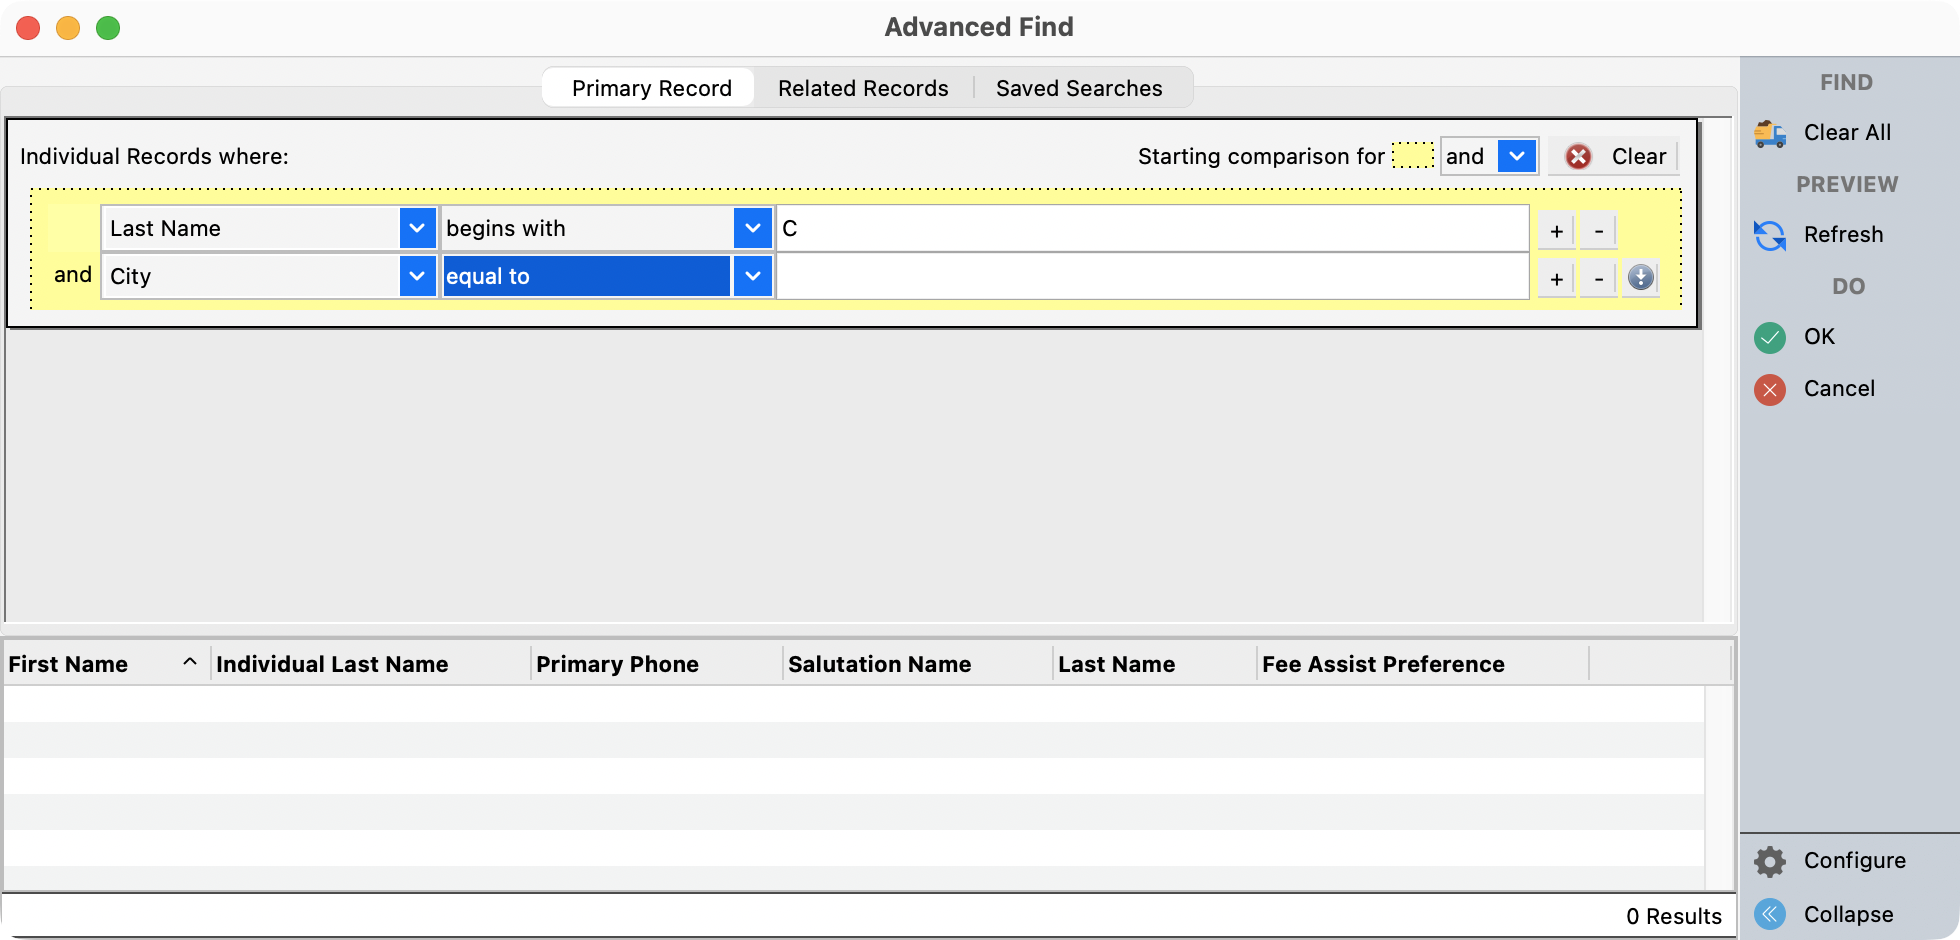Click the yellow starting comparison color box
The image size is (1960, 940).
(1412, 156)
